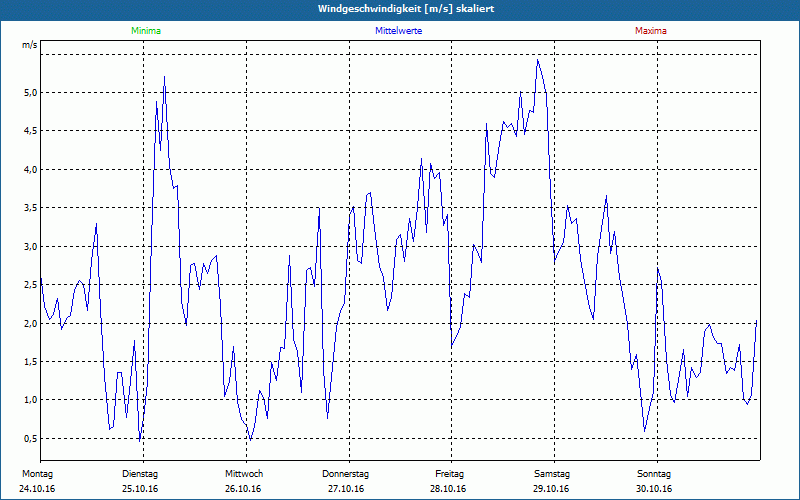The width and height of the screenshot is (800, 500).
Task: Click the date 24.10.16
Action: tap(37, 489)
